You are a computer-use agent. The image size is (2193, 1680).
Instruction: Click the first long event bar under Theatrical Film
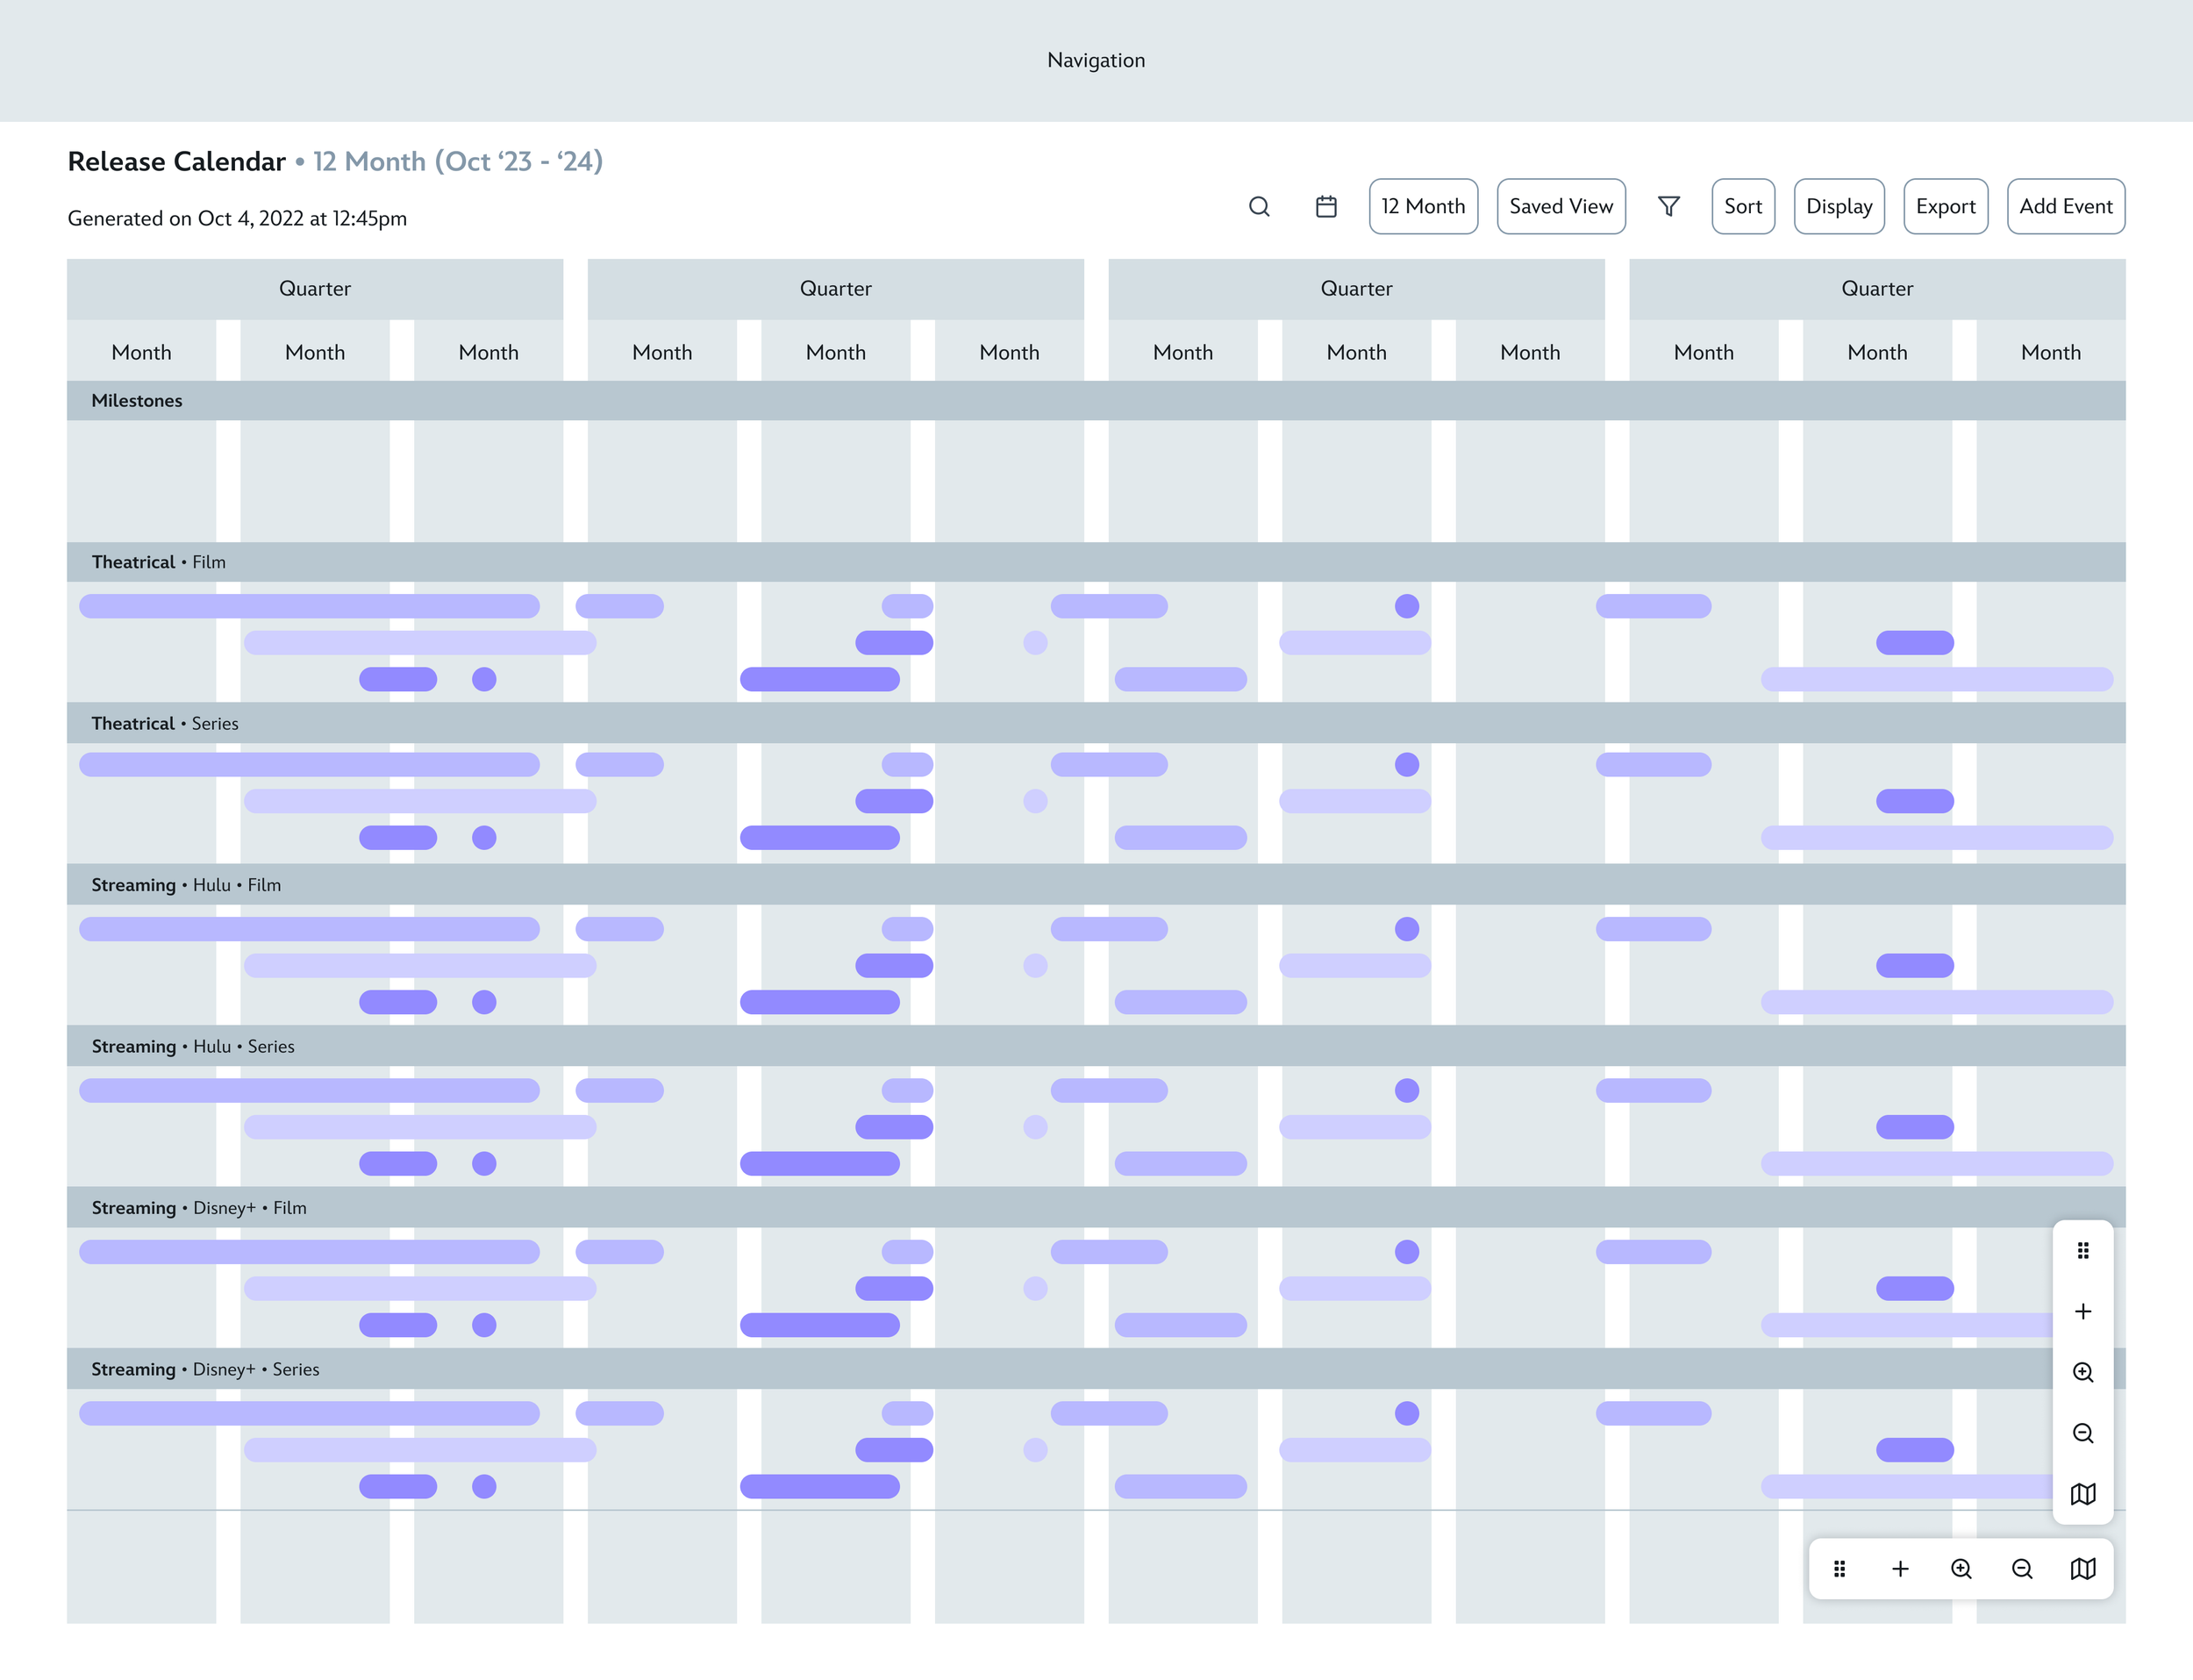pos(309,606)
